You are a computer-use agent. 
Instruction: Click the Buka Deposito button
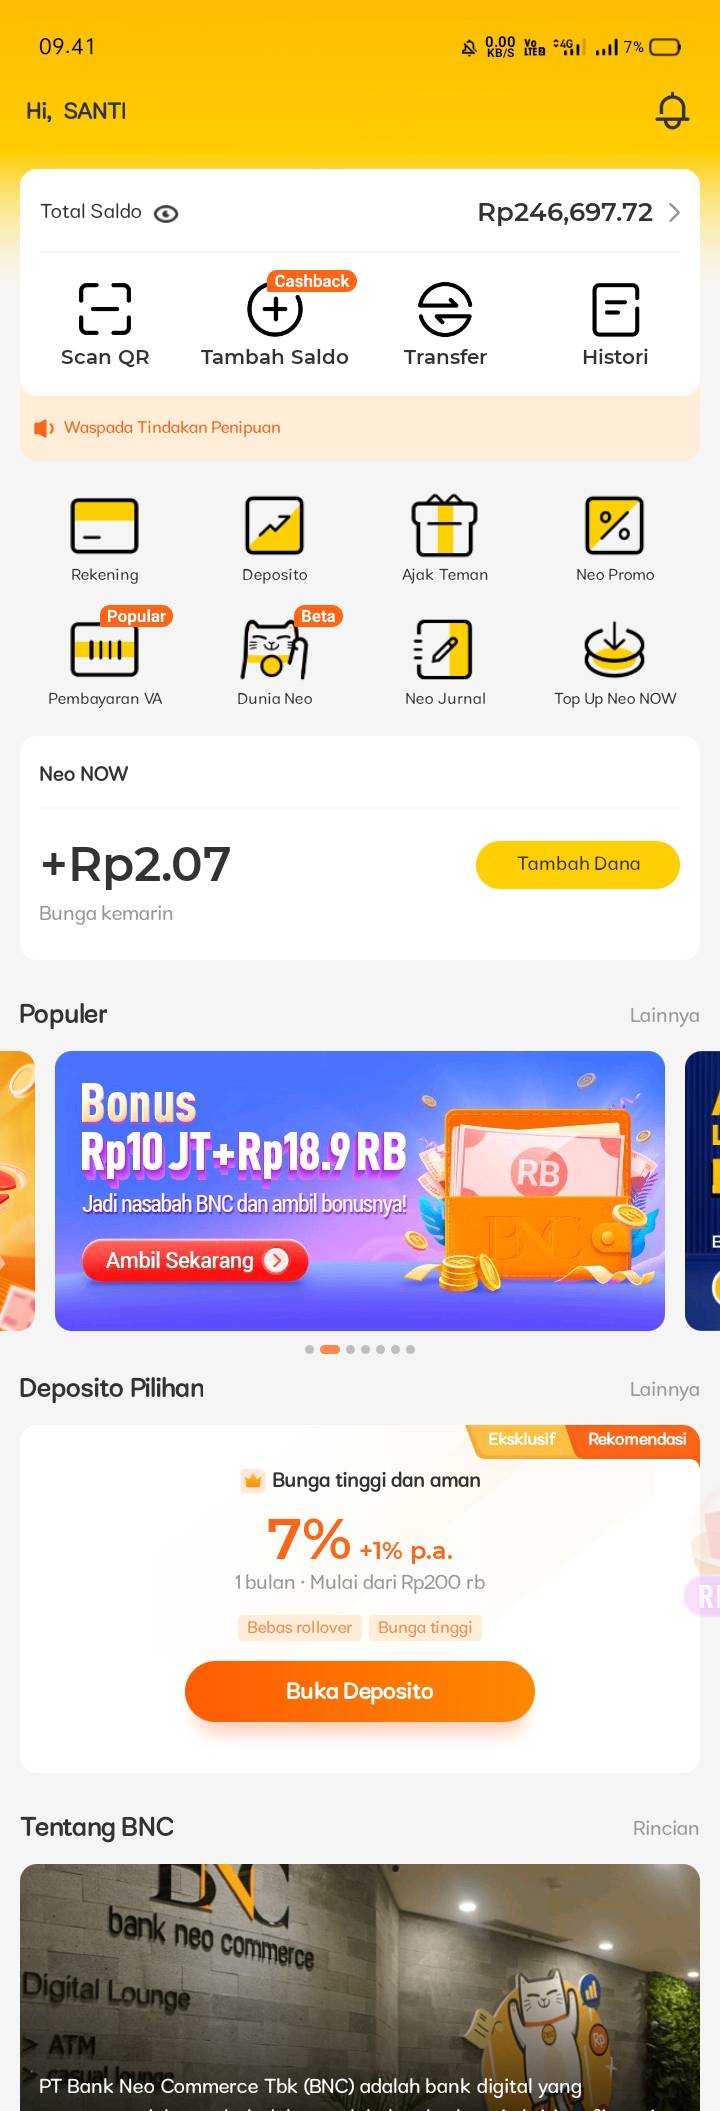click(360, 1691)
